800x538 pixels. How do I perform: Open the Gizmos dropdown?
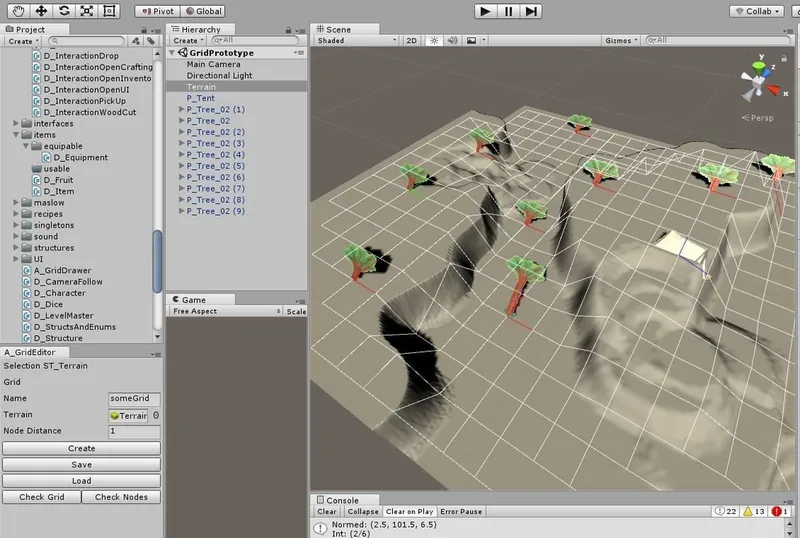pyautogui.click(x=621, y=40)
